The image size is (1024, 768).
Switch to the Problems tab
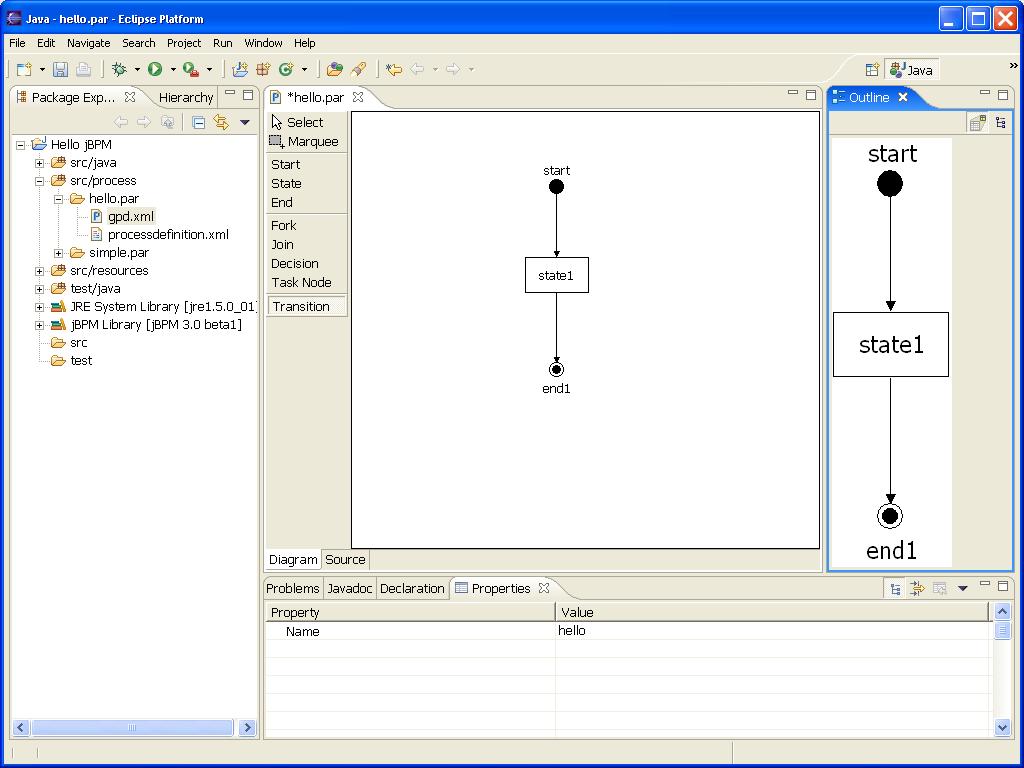pyautogui.click(x=293, y=588)
